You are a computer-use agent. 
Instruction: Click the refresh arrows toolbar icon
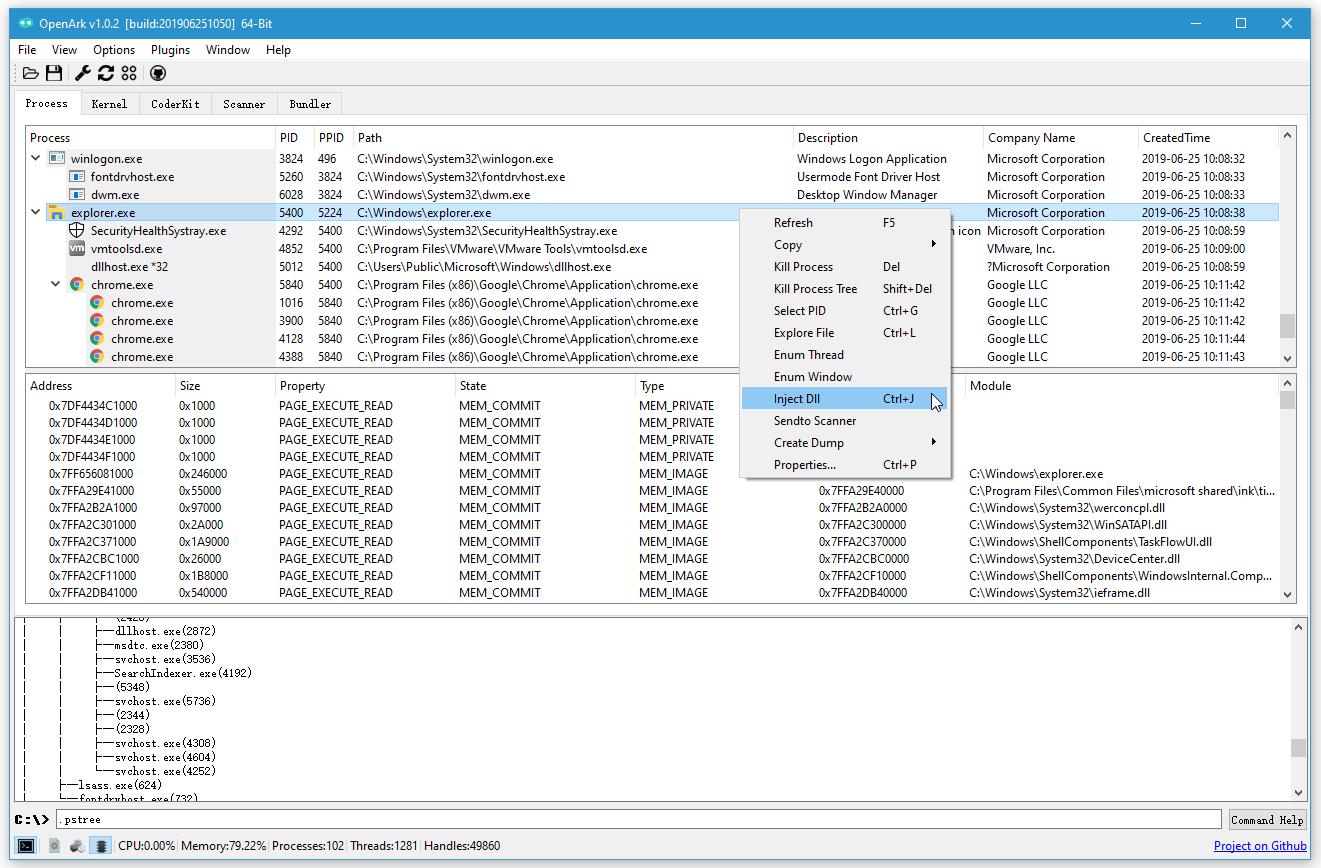106,73
